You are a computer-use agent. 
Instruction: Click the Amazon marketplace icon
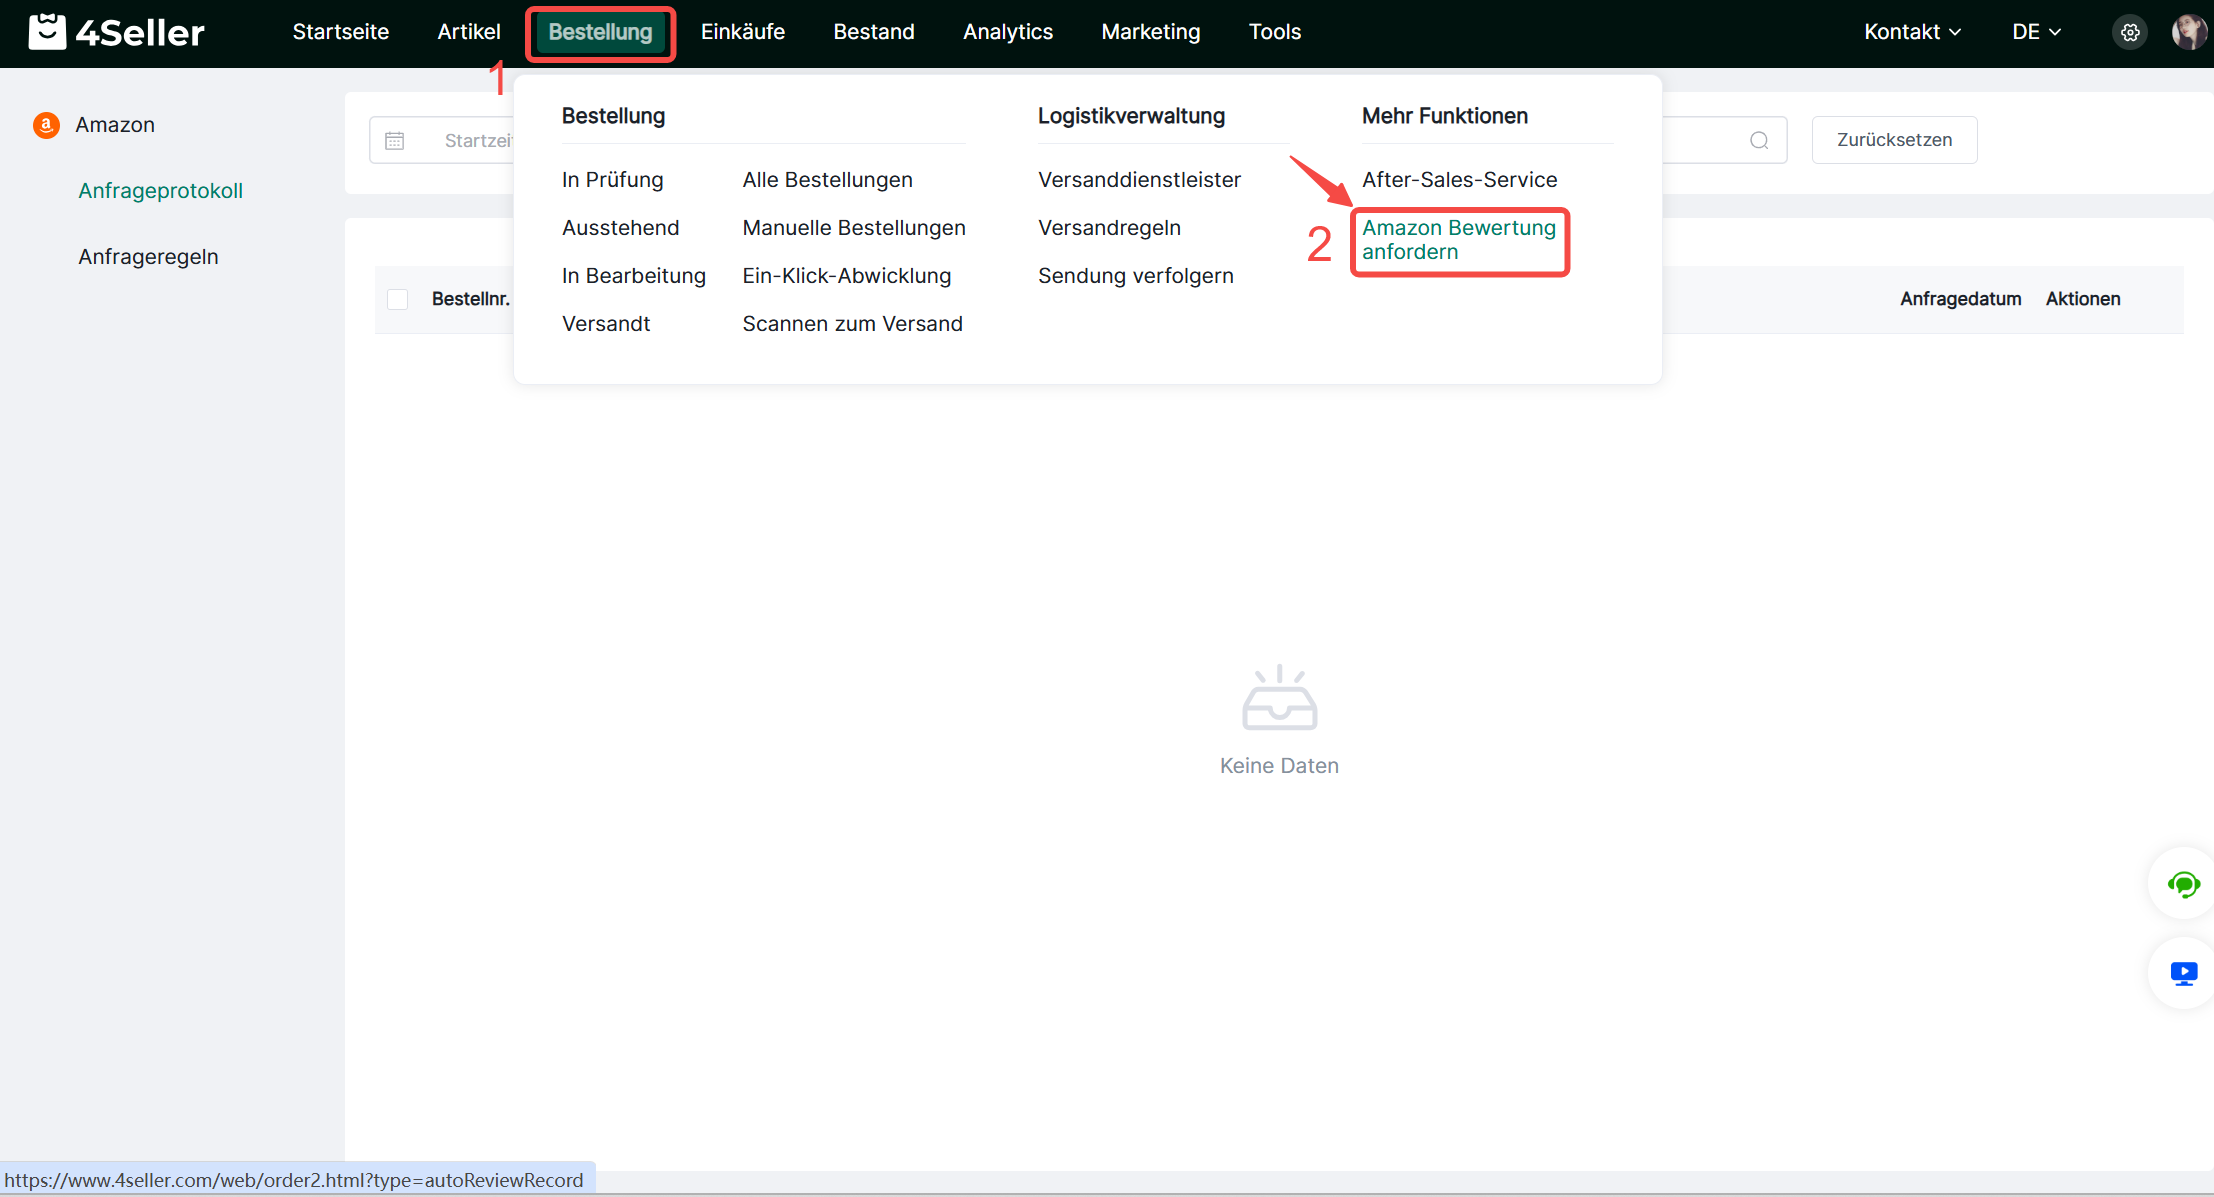46,125
